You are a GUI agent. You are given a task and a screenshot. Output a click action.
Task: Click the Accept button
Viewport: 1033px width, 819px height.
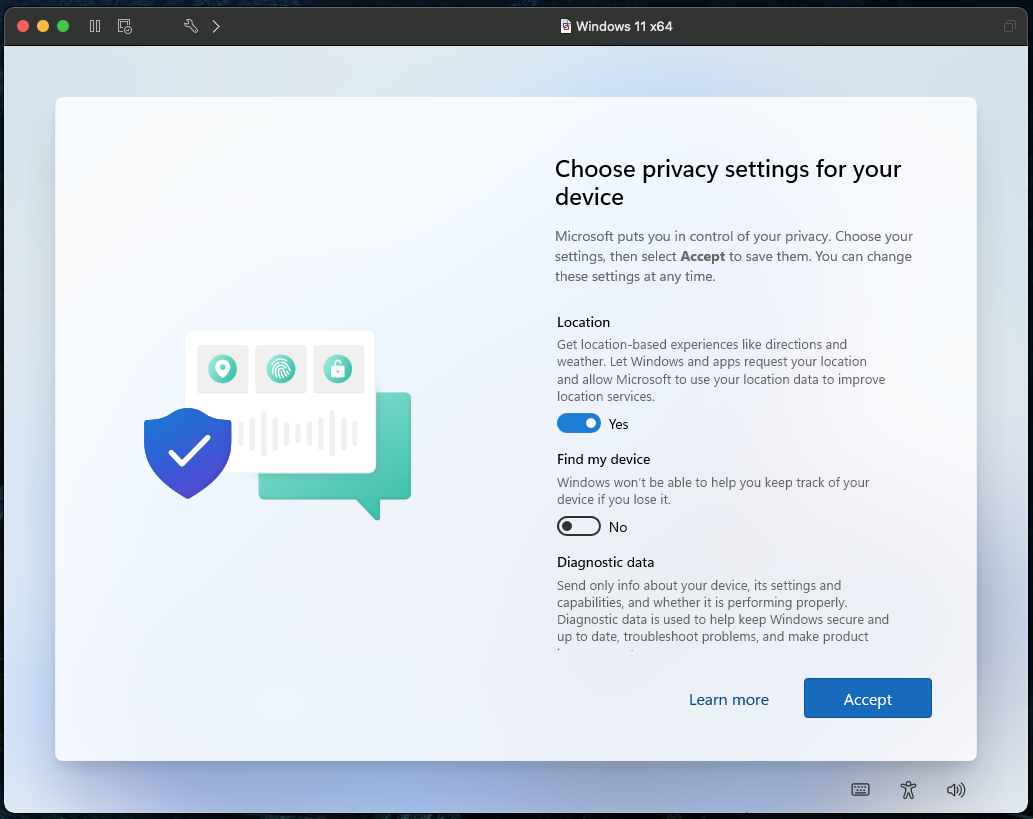click(x=868, y=698)
